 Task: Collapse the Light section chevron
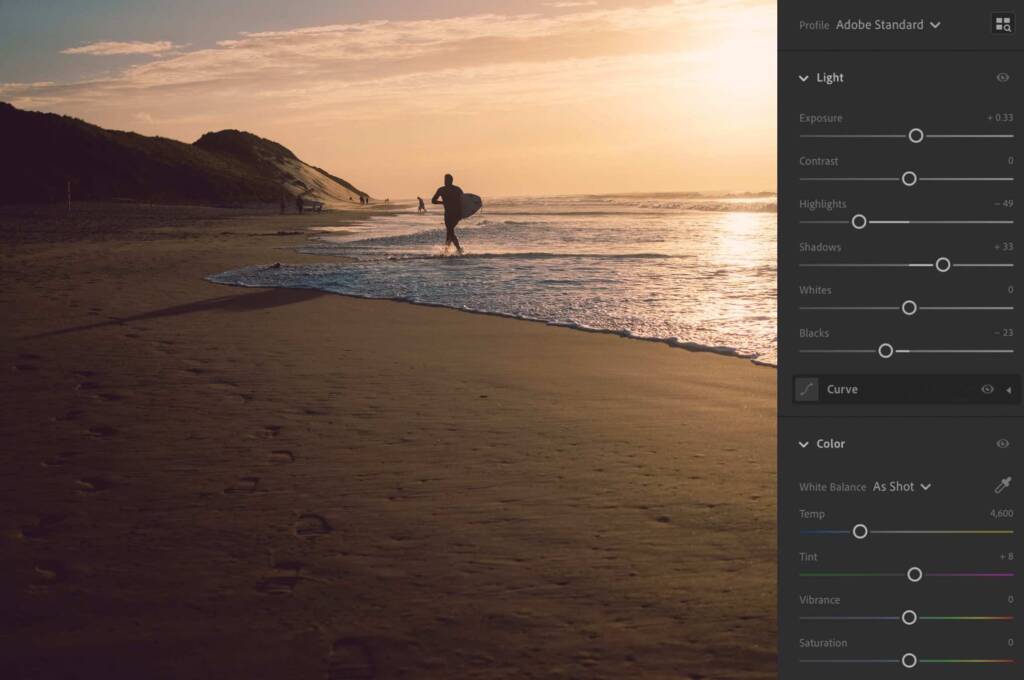804,77
